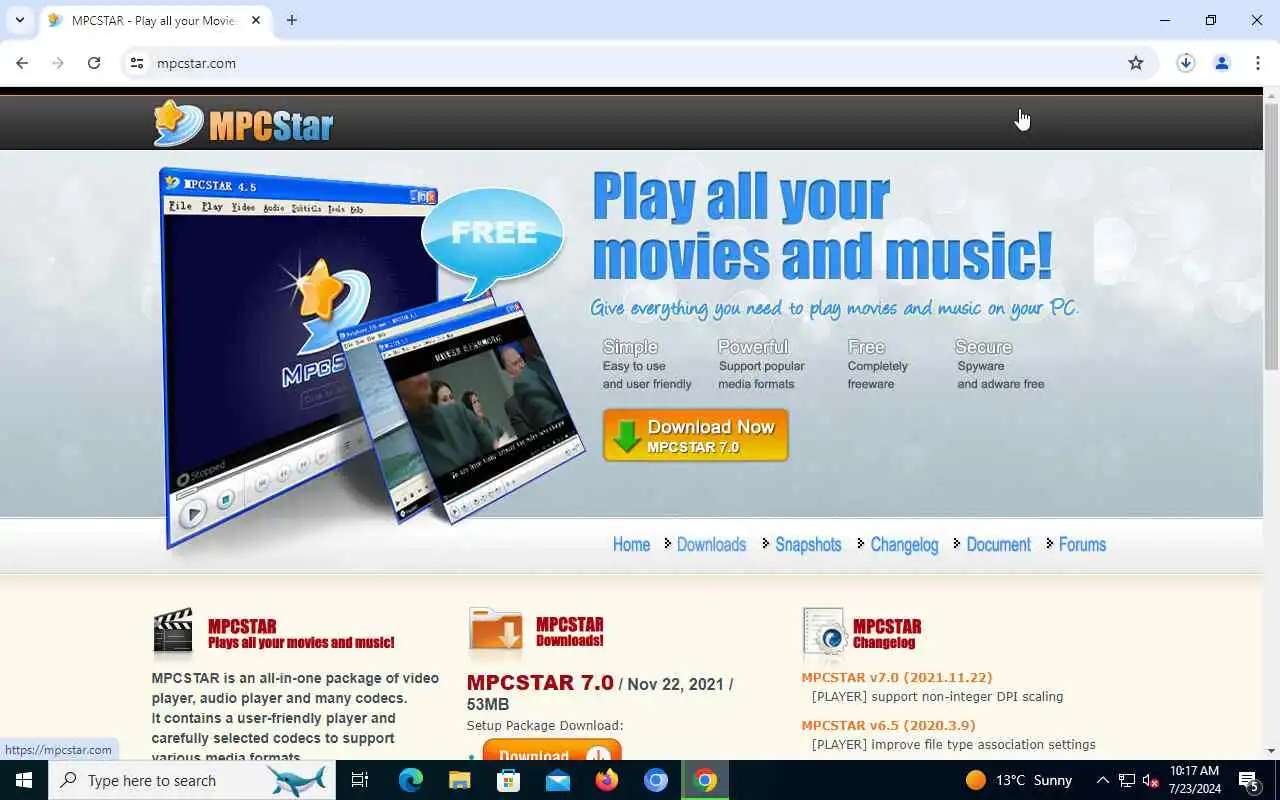Show hidden system tray icons
Screen dimensions: 1280x800
click(x=1102, y=780)
